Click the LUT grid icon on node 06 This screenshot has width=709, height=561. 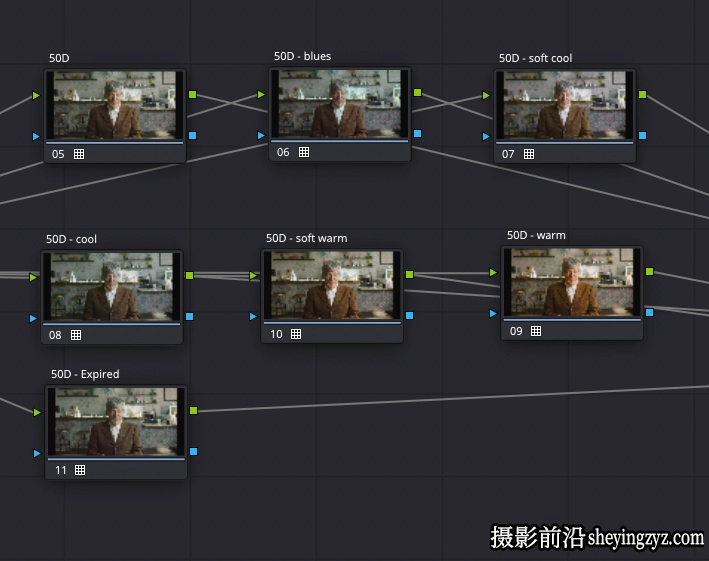[304, 152]
